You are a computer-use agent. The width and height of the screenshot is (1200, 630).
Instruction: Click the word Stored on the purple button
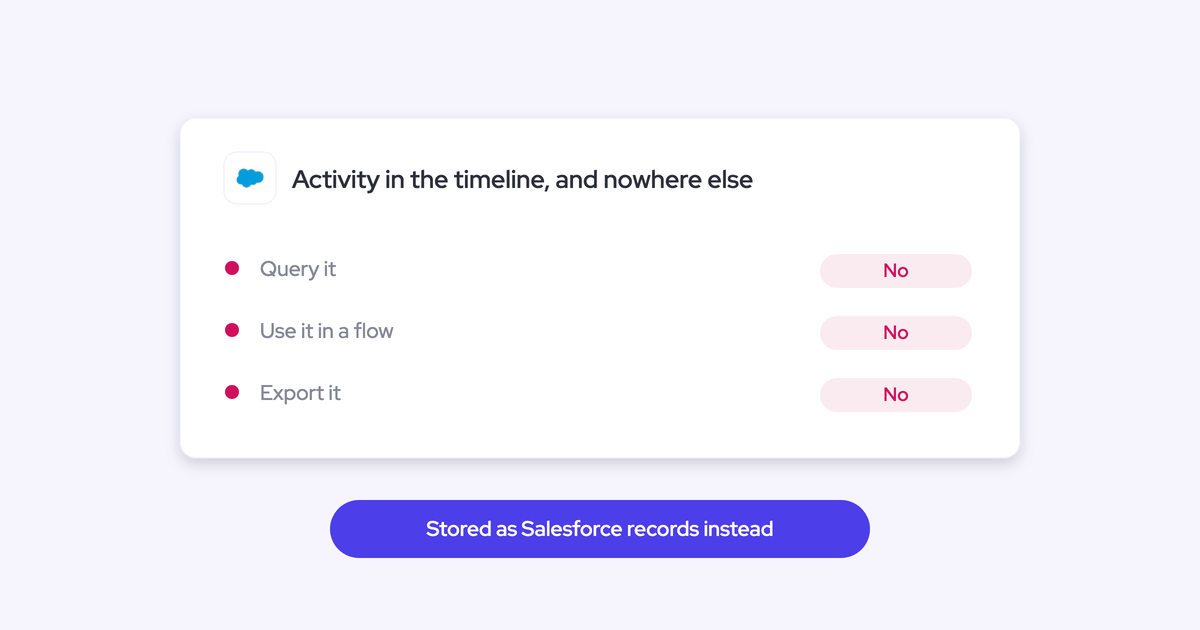coord(457,529)
